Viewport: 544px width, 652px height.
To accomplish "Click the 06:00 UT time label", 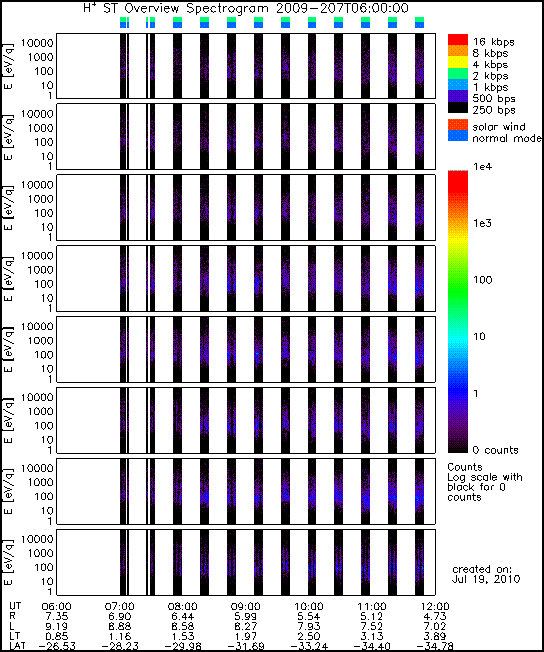I will (57, 607).
